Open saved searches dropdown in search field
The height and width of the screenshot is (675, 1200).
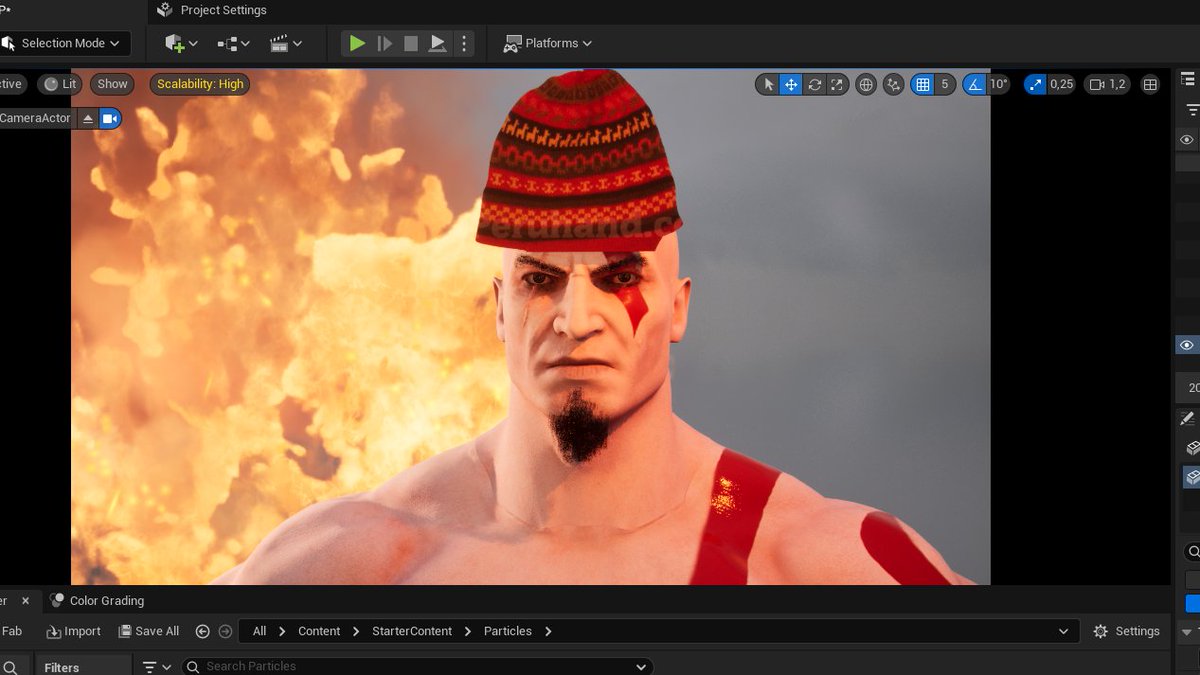tap(641, 666)
